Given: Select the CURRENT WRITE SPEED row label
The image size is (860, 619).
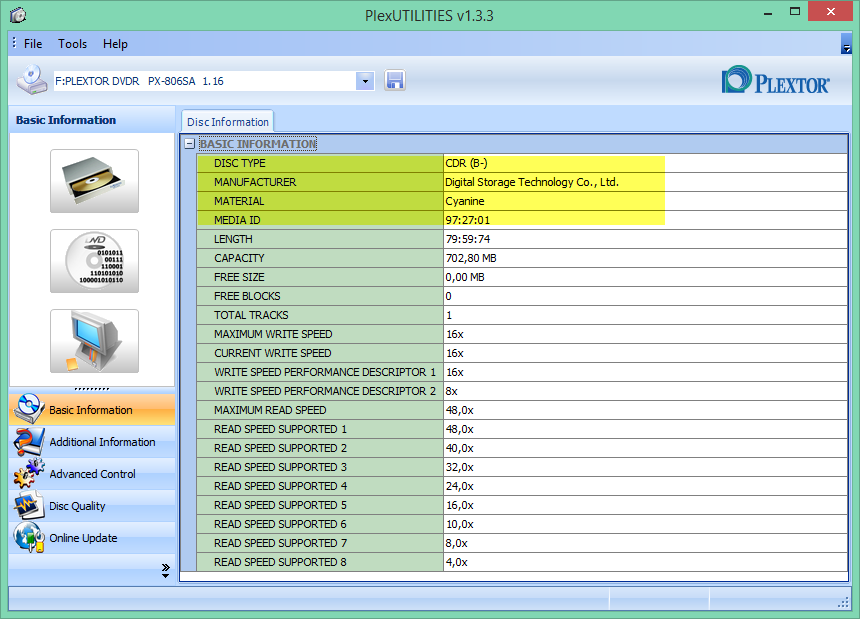Looking at the screenshot, I should (320, 353).
